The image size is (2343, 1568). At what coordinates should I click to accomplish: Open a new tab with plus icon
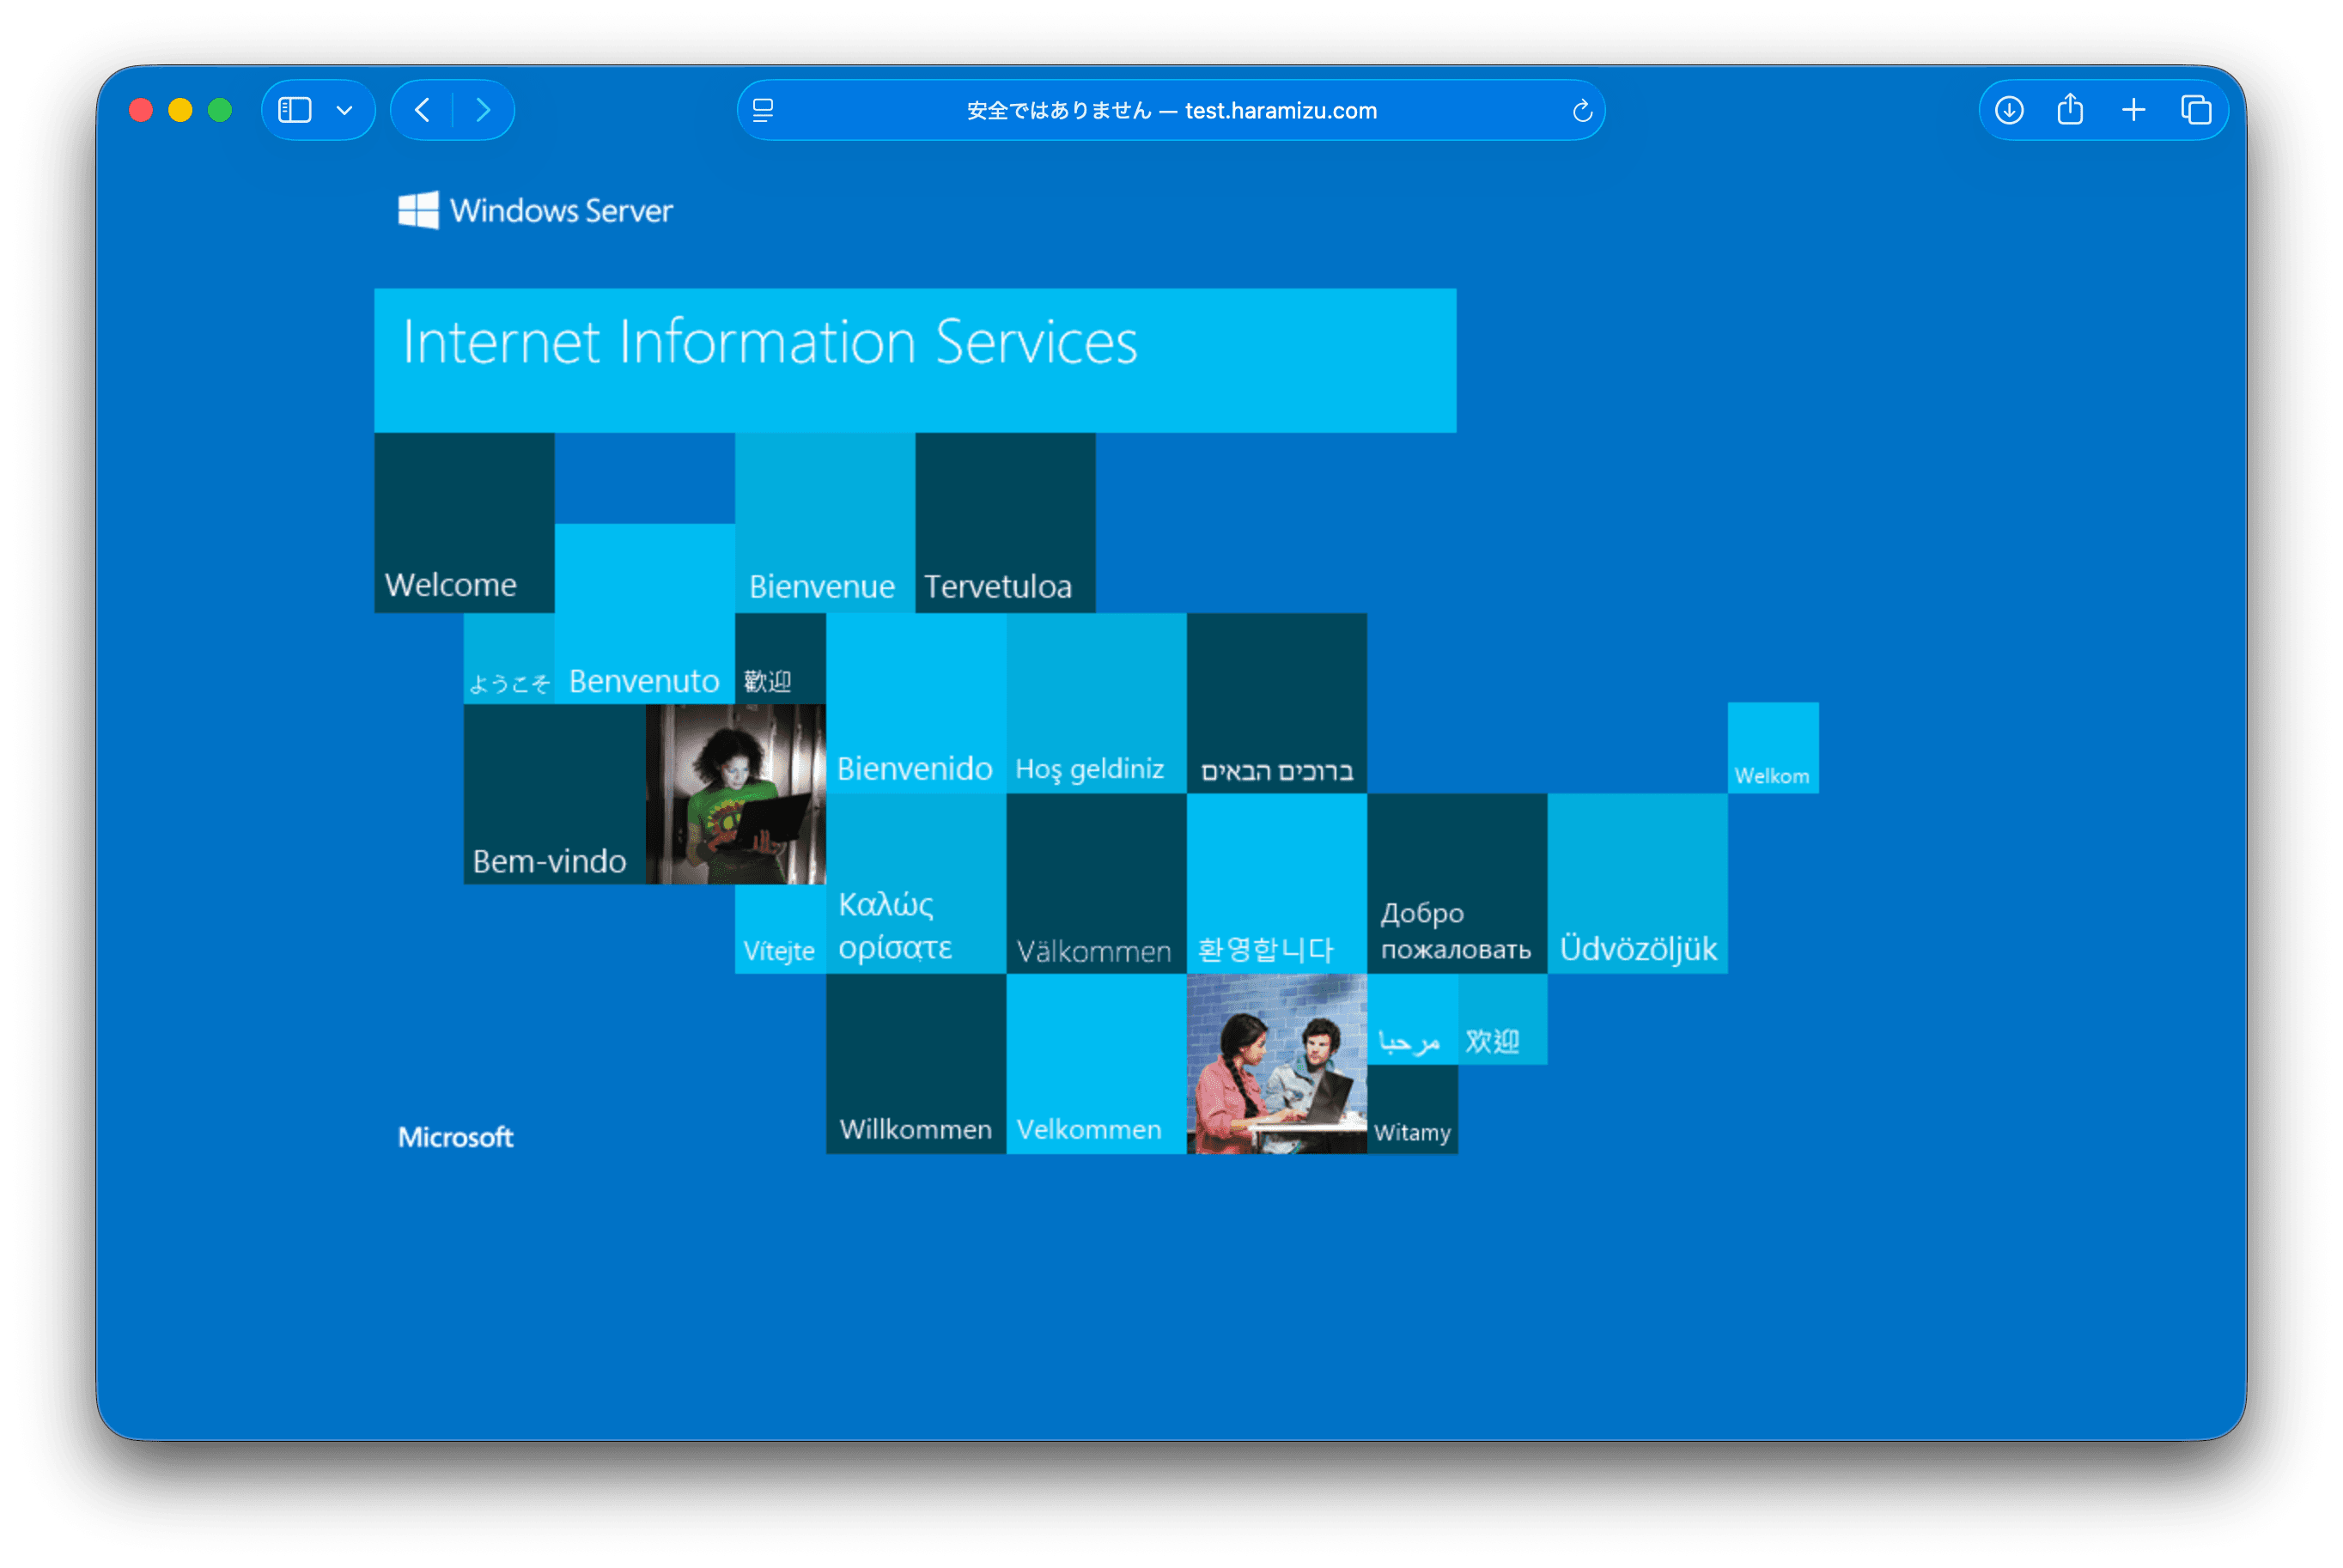(x=2133, y=110)
